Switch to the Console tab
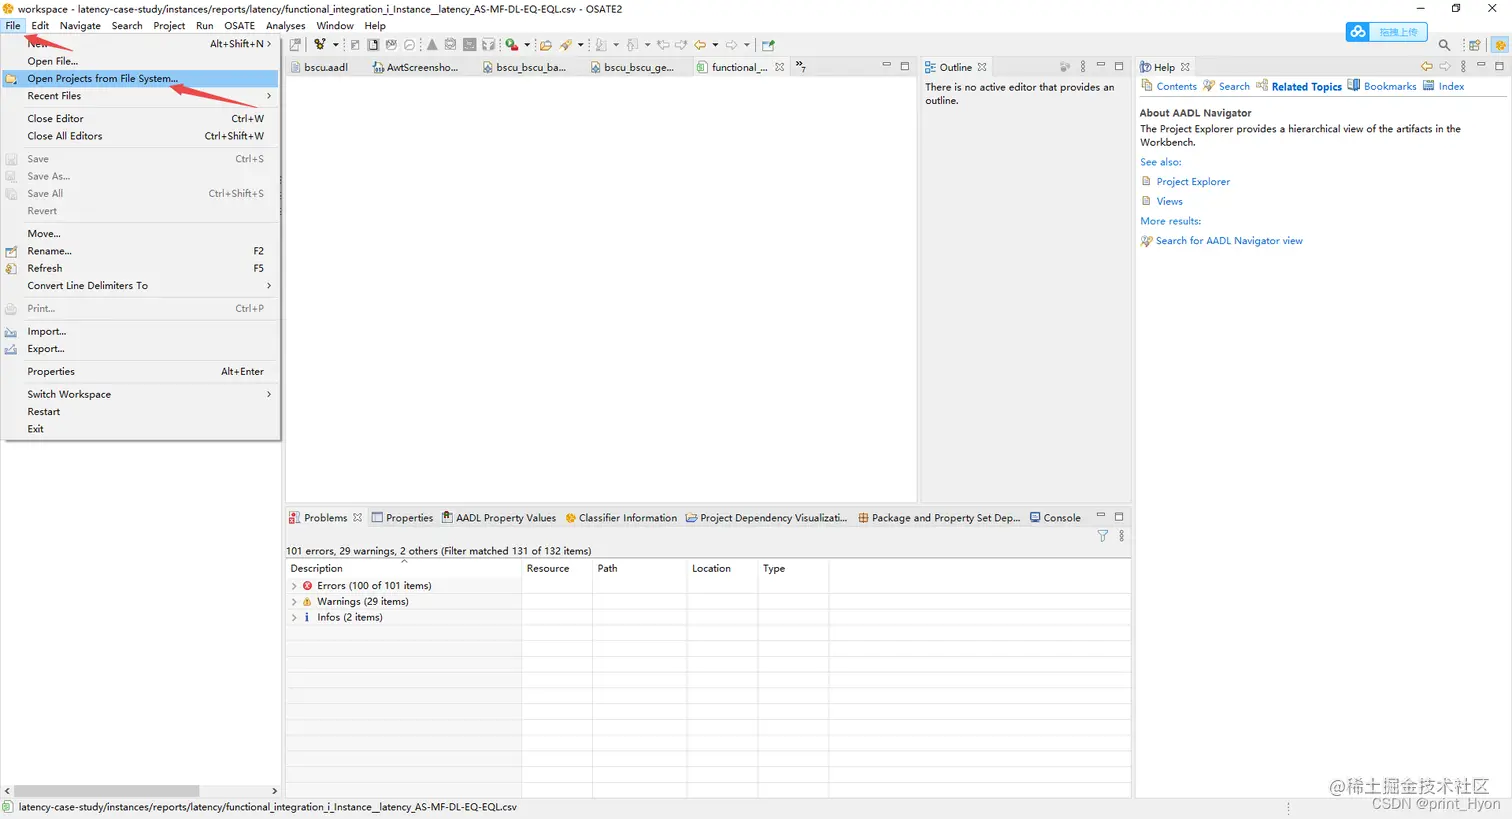This screenshot has height=819, width=1512. (x=1055, y=518)
